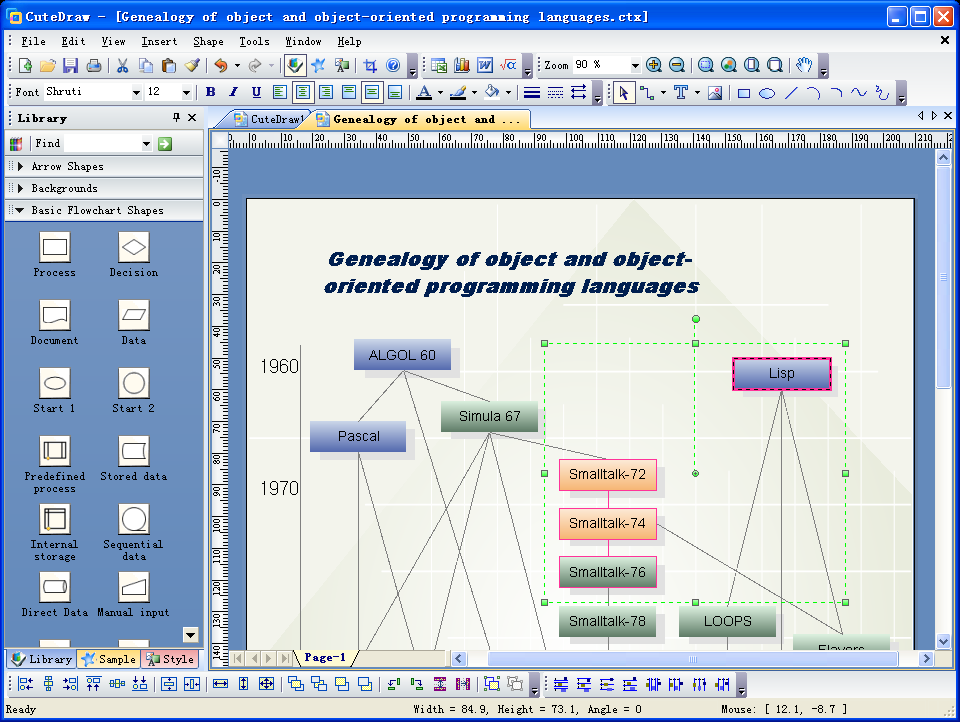The width and height of the screenshot is (960, 722).
Task: Select the Decision flowchart shape
Action: 133,247
